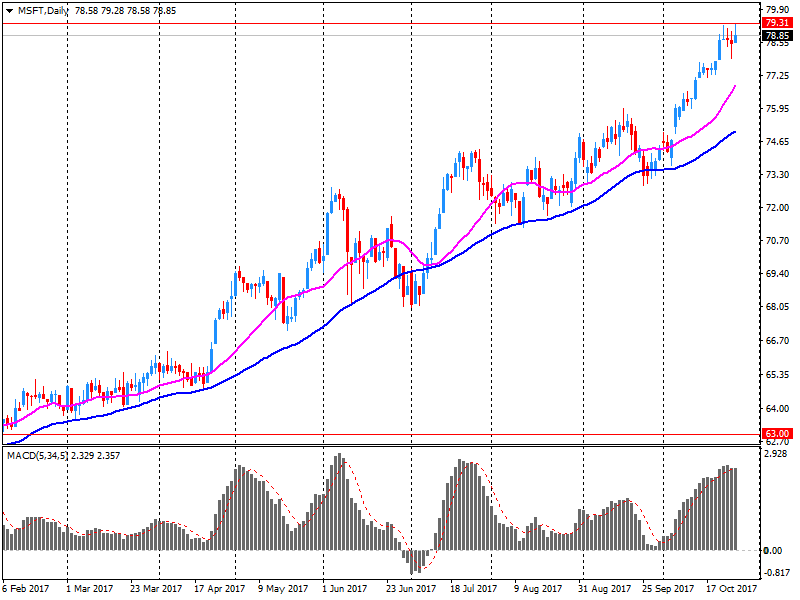This screenshot has width=800, height=600.
Task: Click the red 63.00 price label
Action: point(777,434)
